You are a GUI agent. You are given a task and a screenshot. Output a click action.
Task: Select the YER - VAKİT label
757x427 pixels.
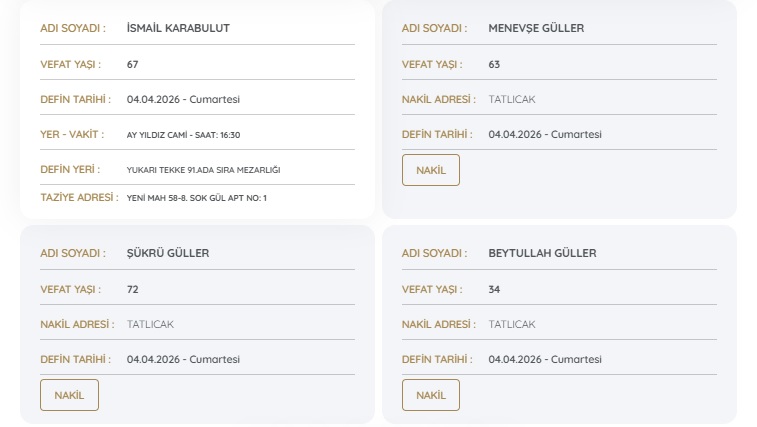73,135
